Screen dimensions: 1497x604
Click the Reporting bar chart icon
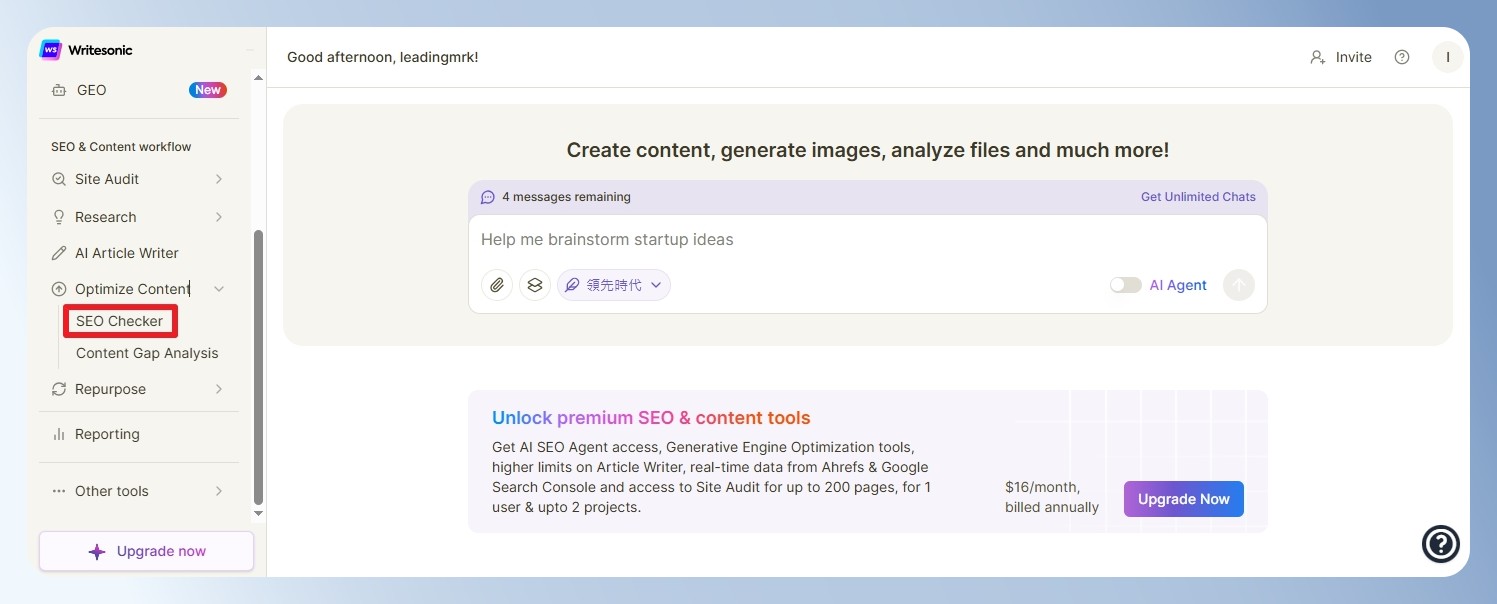point(59,434)
